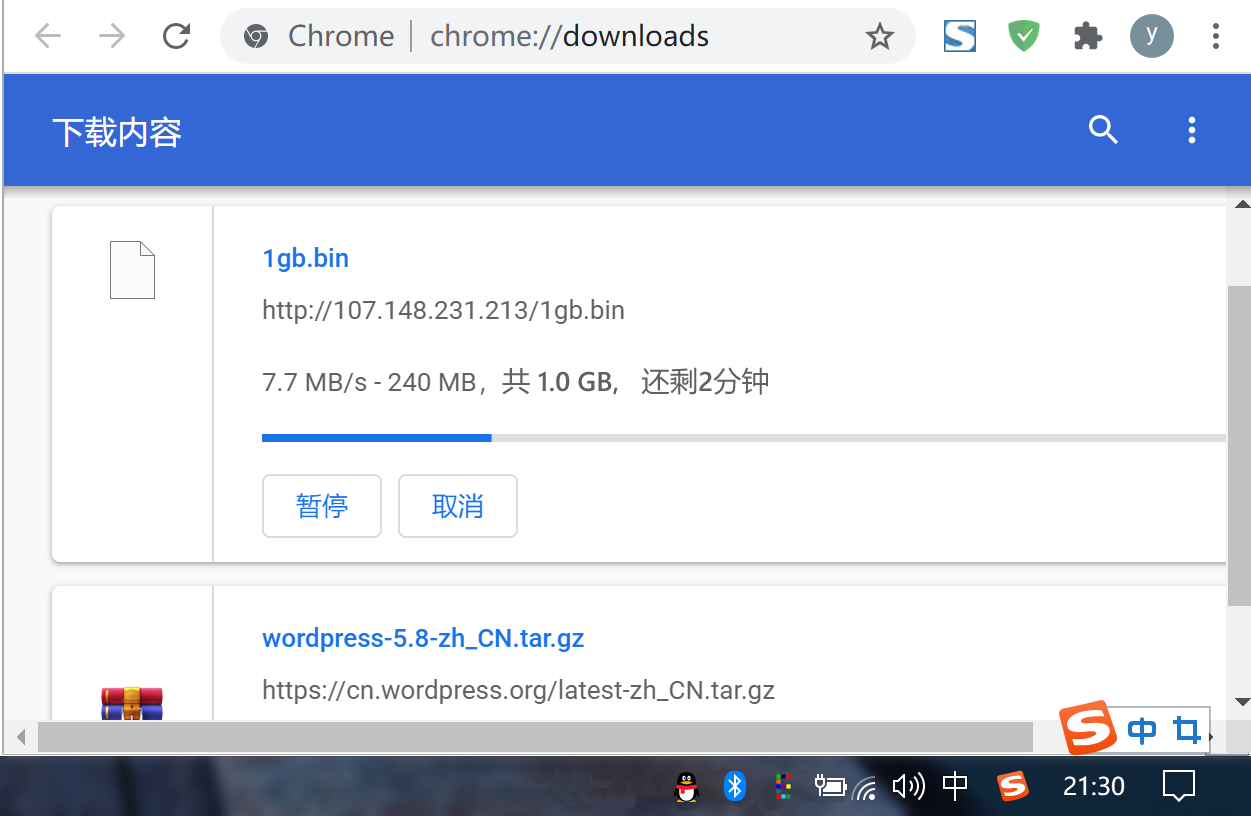
Task: Open the 1gb.bin file name link
Action: 305,258
